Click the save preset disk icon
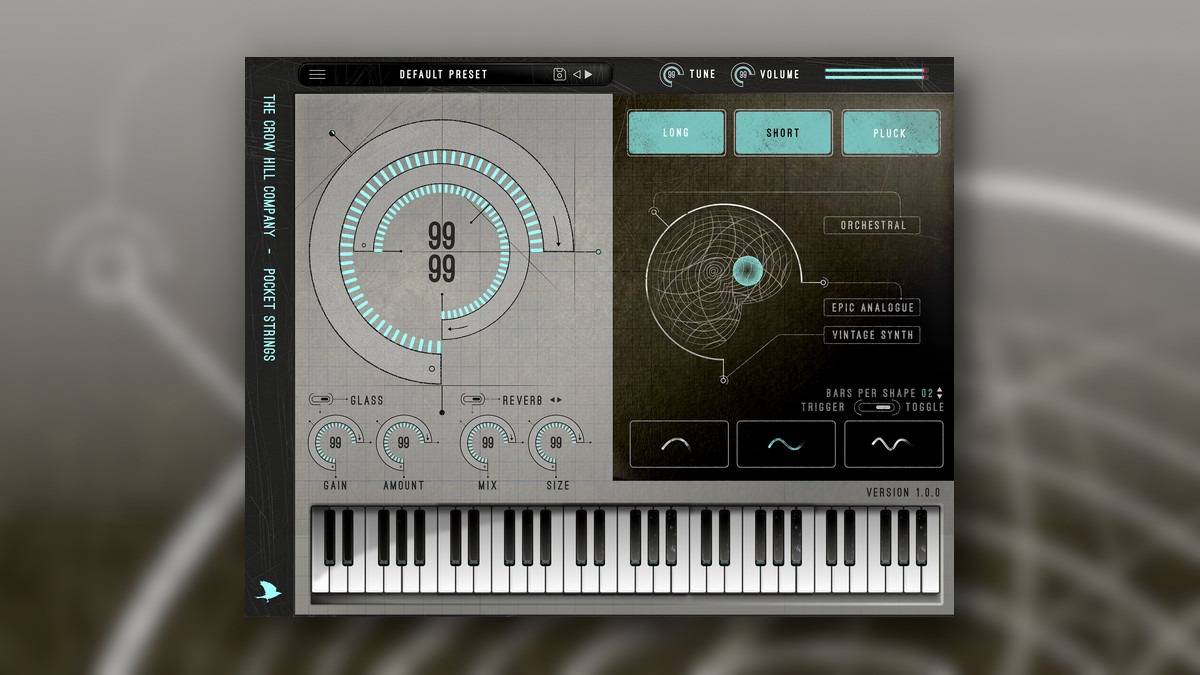Image resolution: width=1200 pixels, height=675 pixels. 560,74
